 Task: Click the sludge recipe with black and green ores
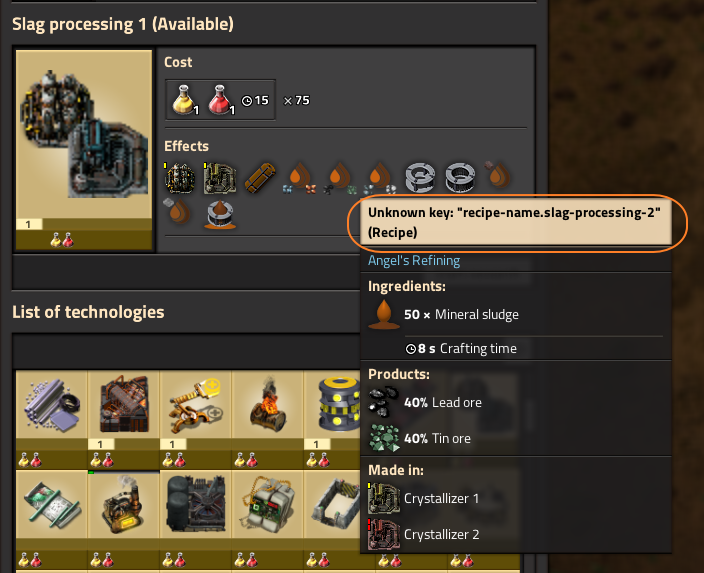(x=340, y=178)
